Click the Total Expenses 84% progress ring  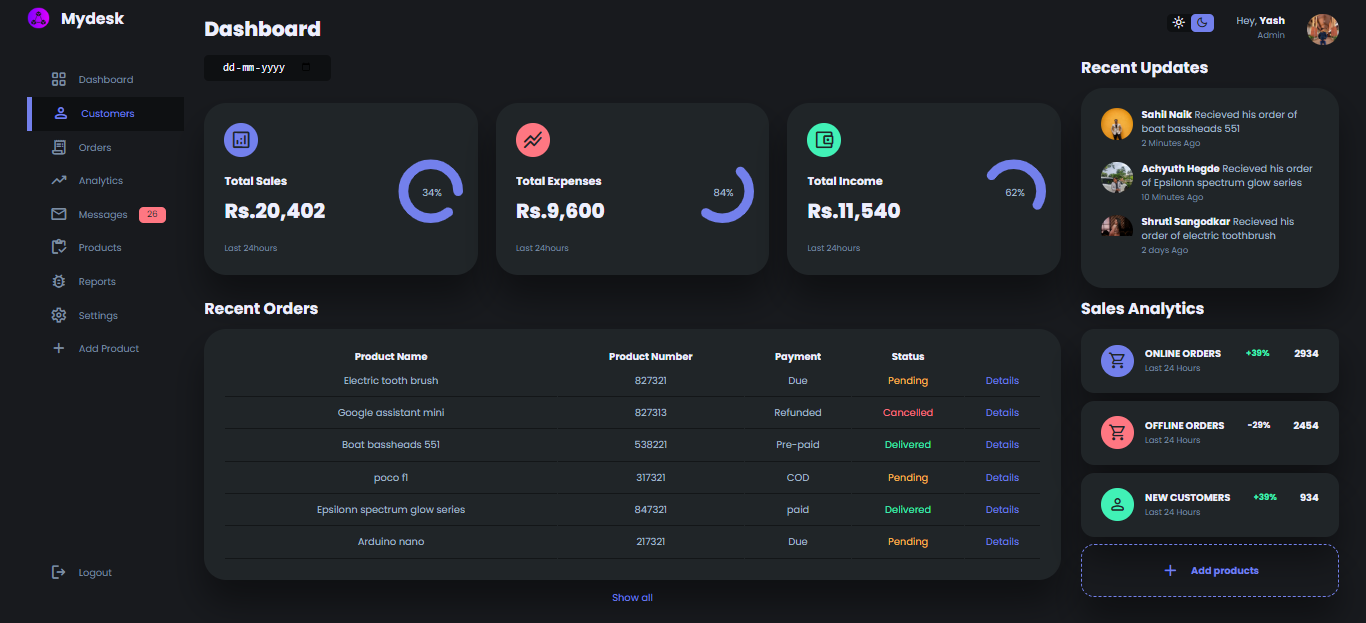[x=723, y=191]
